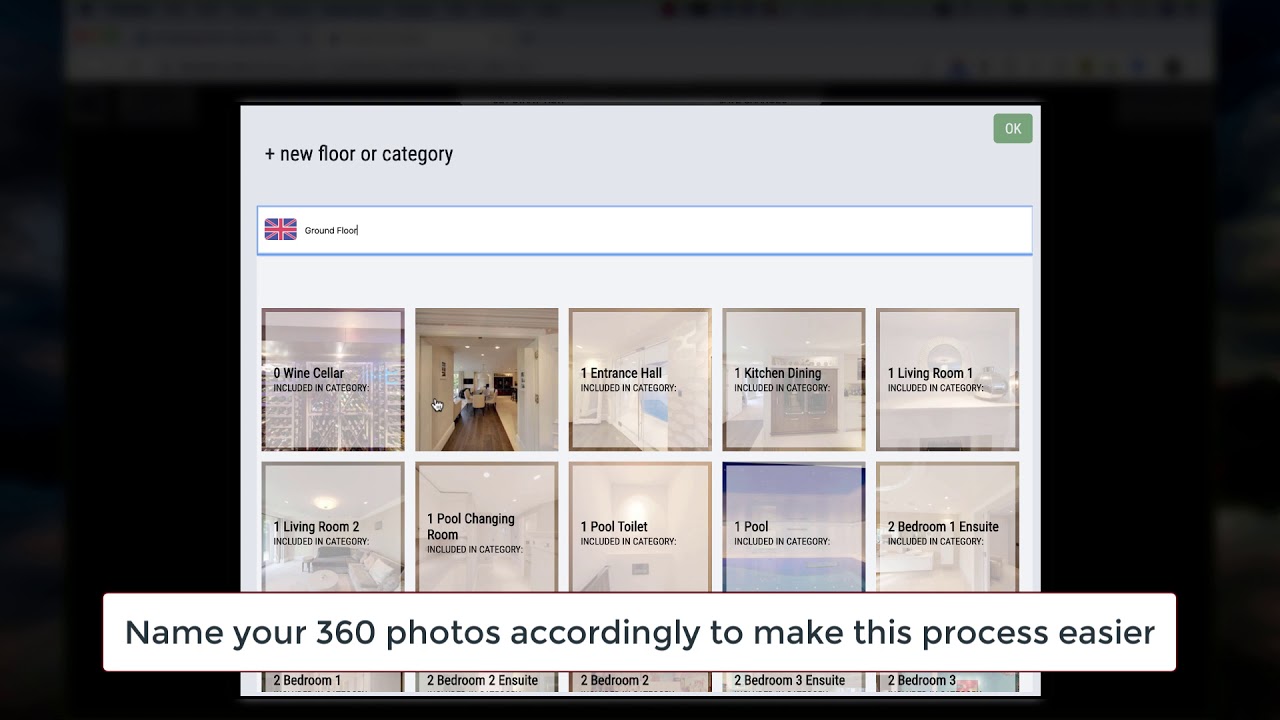Focus the Ground Floor name field
Image resolution: width=1280 pixels, height=720 pixels.
(644, 230)
